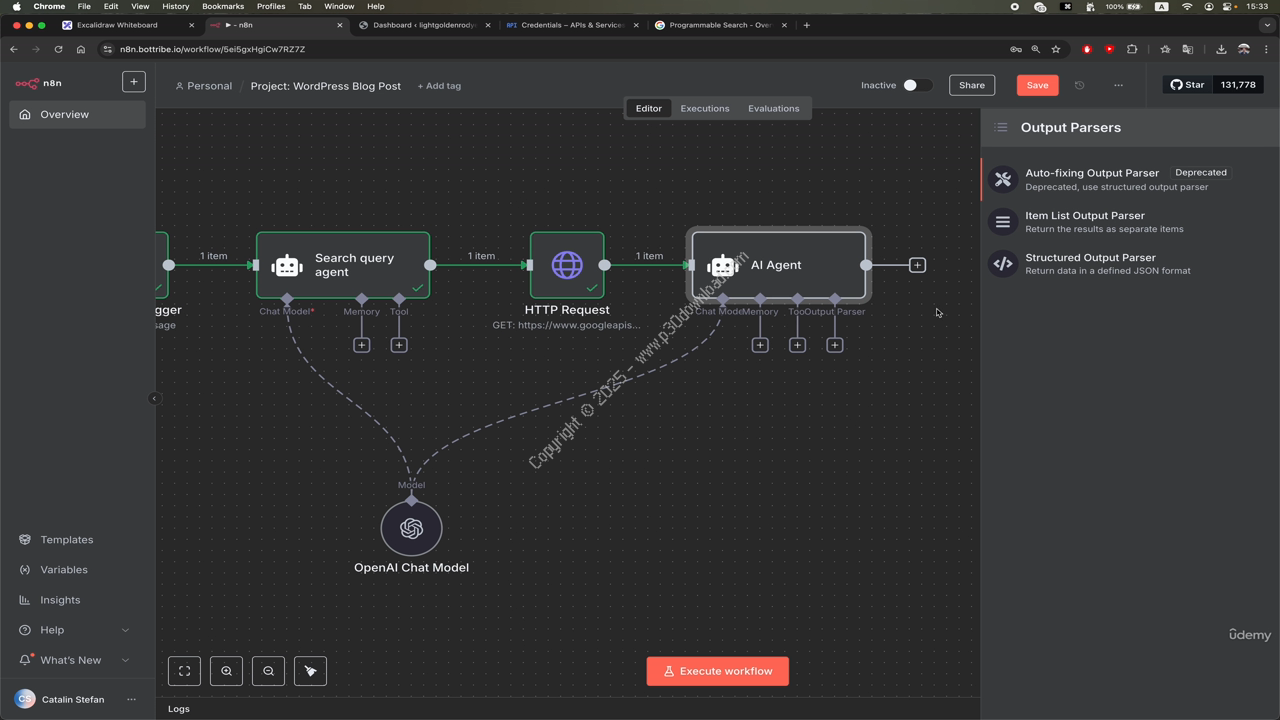Add Tool to Search query agent
Screen dimensions: 1280x720
(x=399, y=345)
